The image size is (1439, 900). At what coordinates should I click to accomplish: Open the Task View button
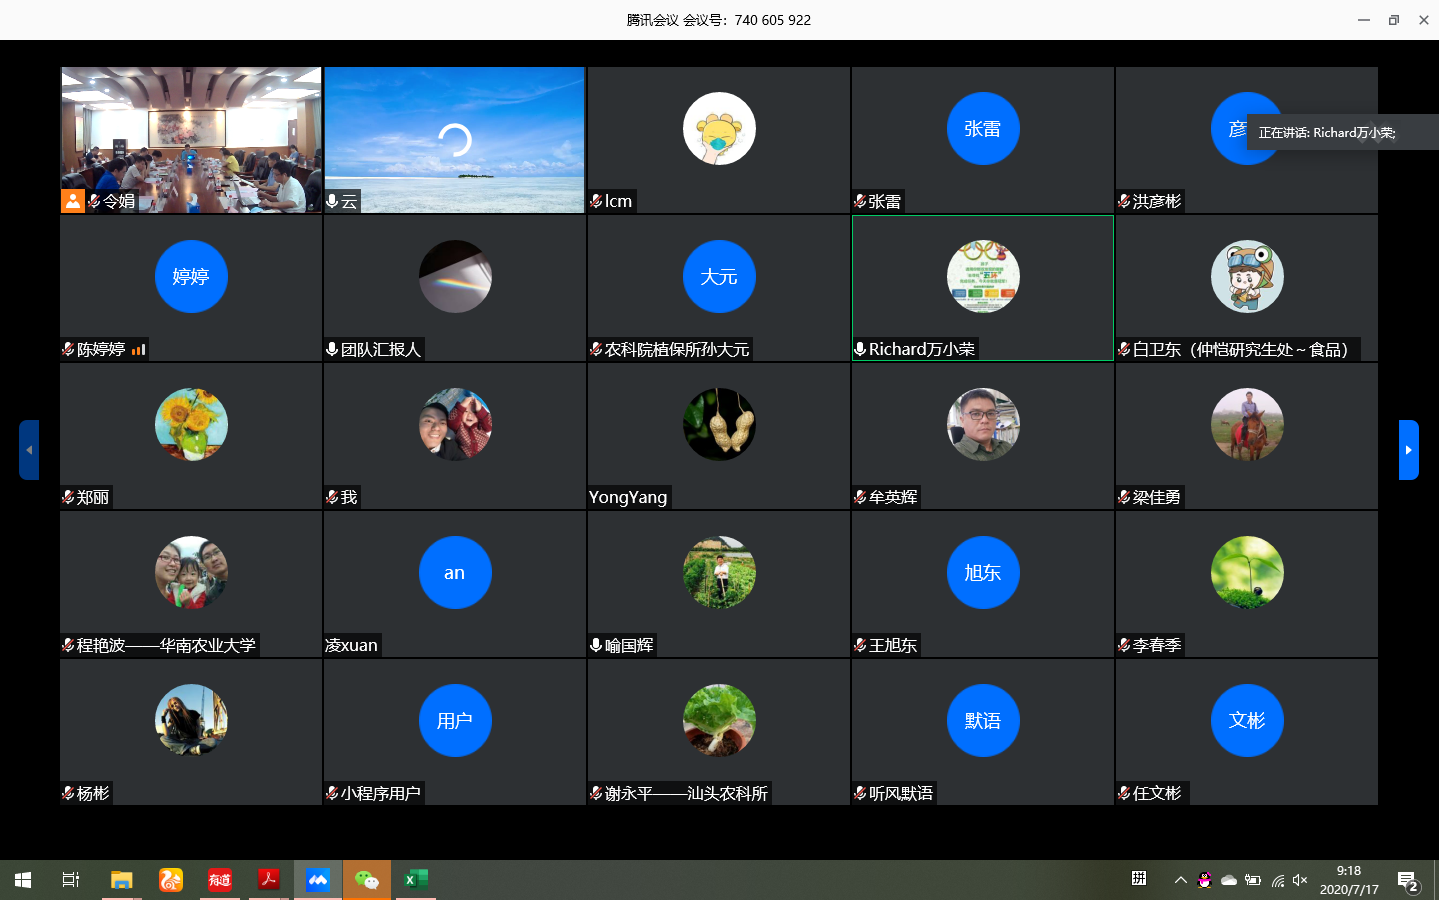point(71,880)
